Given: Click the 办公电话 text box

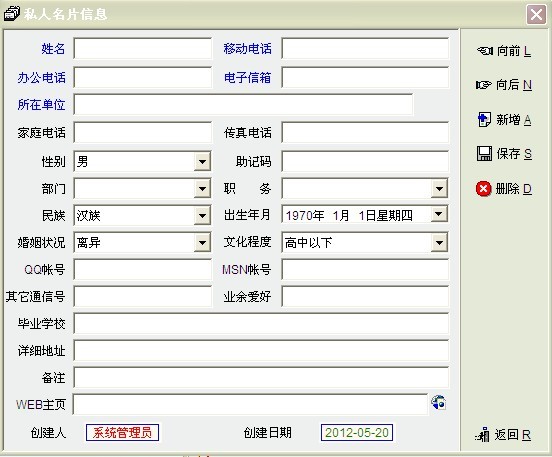Looking at the screenshot, I should pos(143,77).
